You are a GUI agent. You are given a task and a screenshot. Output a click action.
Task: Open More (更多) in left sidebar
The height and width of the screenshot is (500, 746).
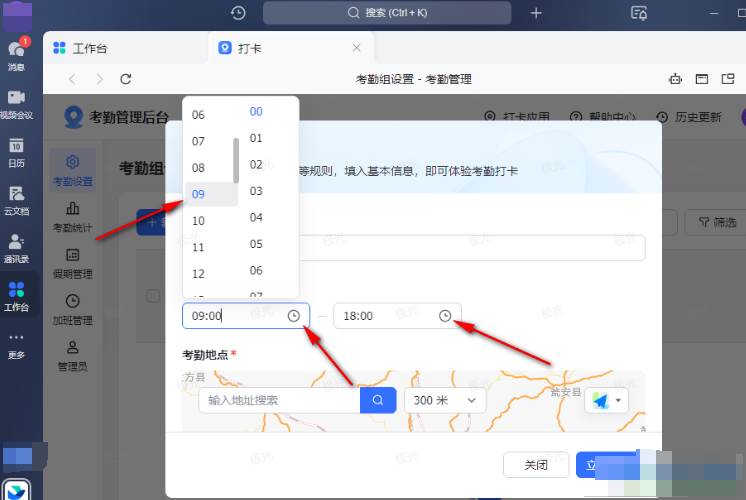(x=17, y=345)
